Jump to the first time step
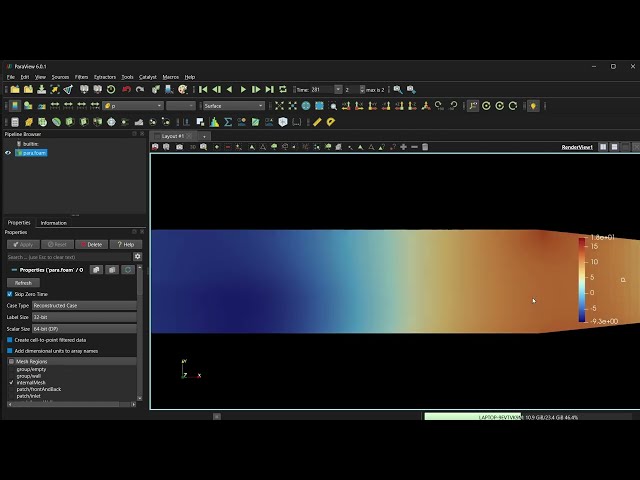Image resolution: width=640 pixels, height=480 pixels. pyautogui.click(x=203, y=89)
